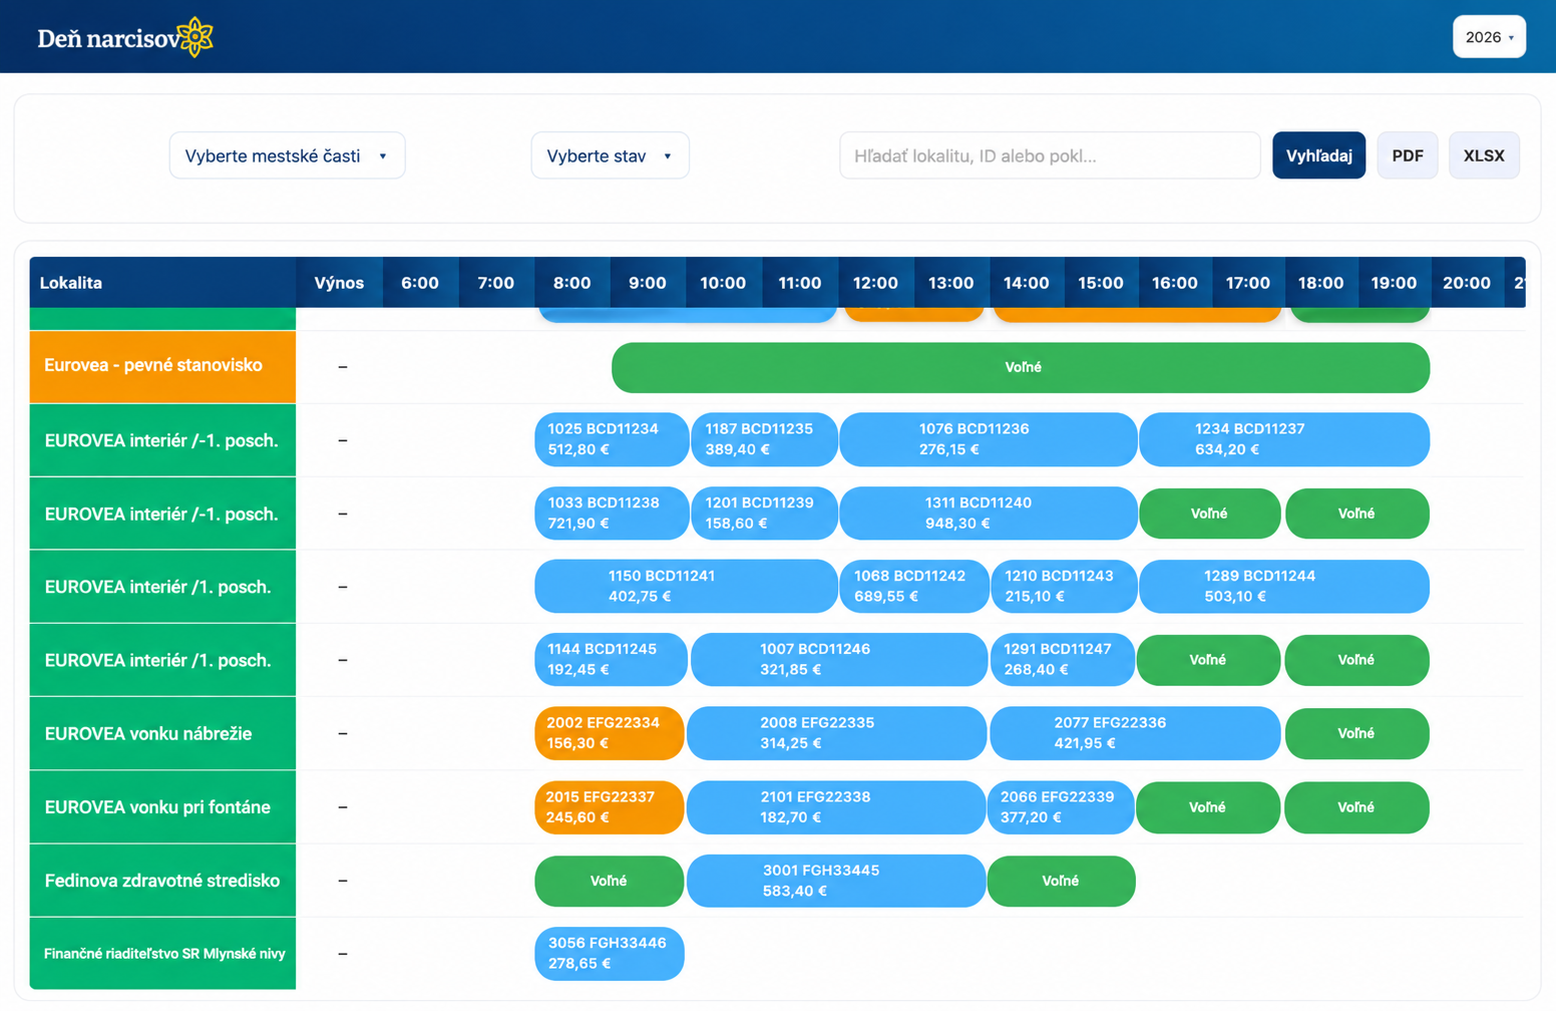Open reservation 1068 BCD11242

pyautogui.click(x=914, y=586)
